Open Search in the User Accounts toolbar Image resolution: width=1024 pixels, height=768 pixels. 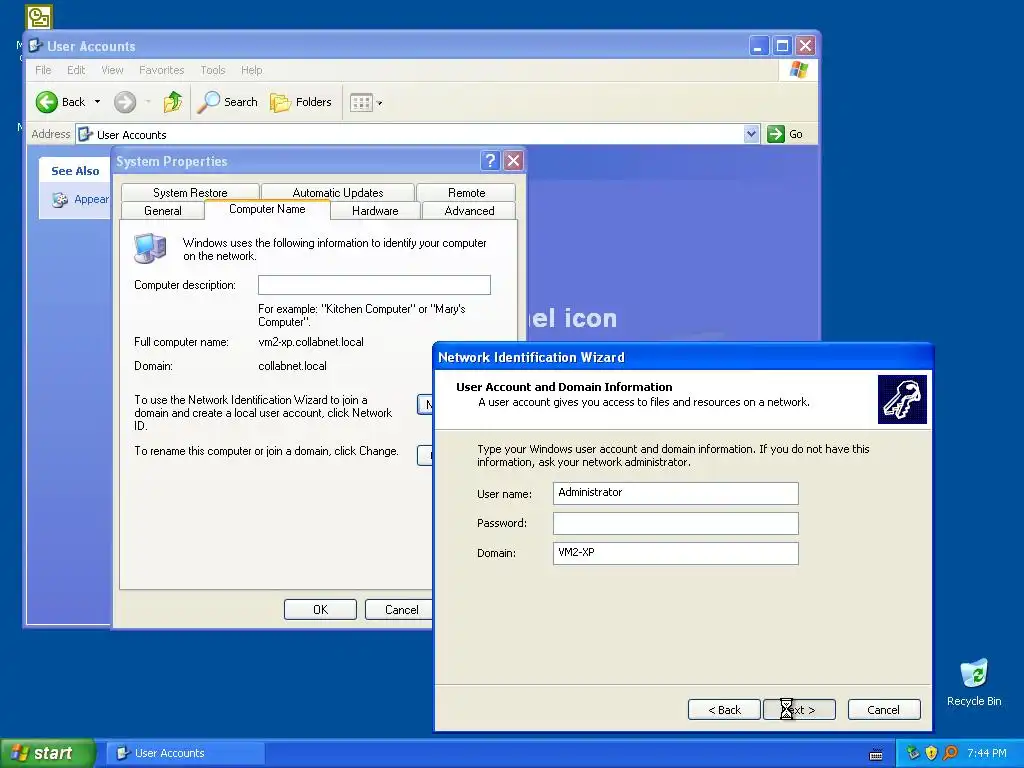227,102
